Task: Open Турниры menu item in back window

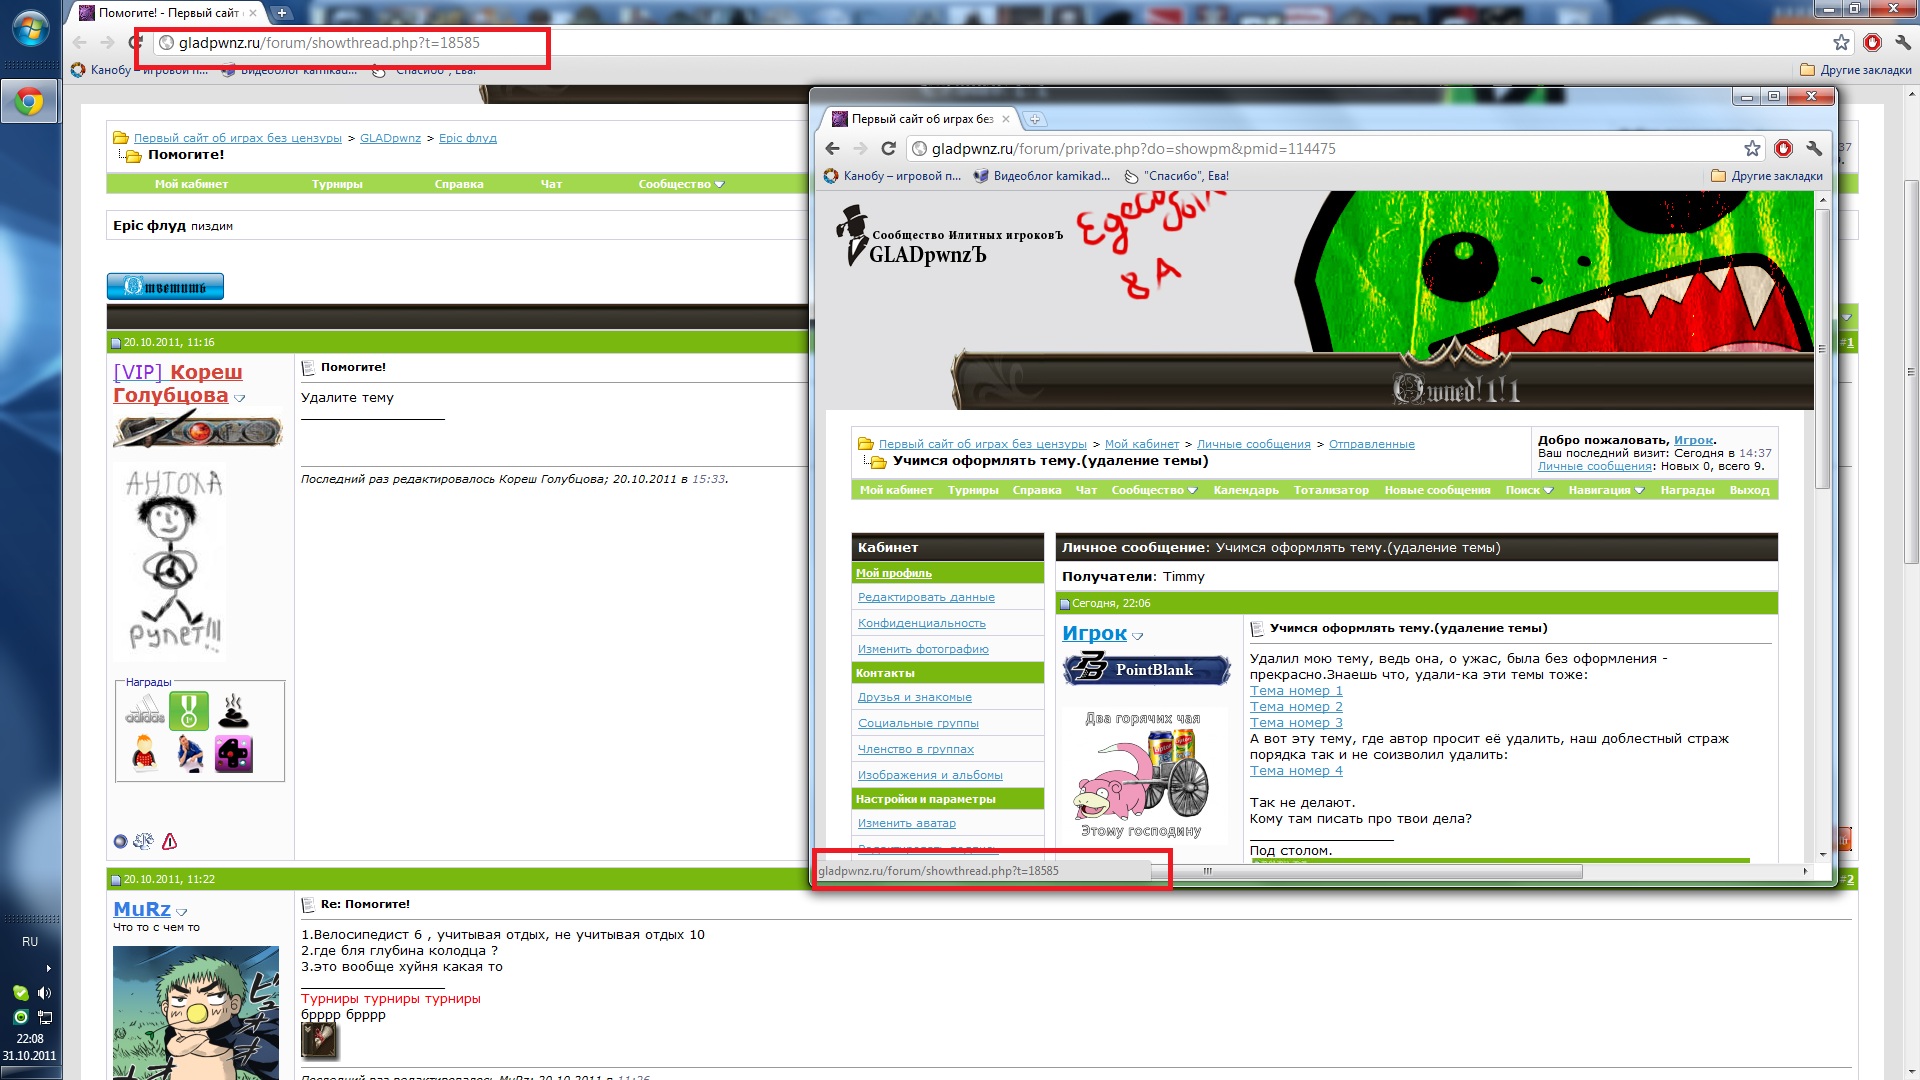Action: (x=337, y=184)
